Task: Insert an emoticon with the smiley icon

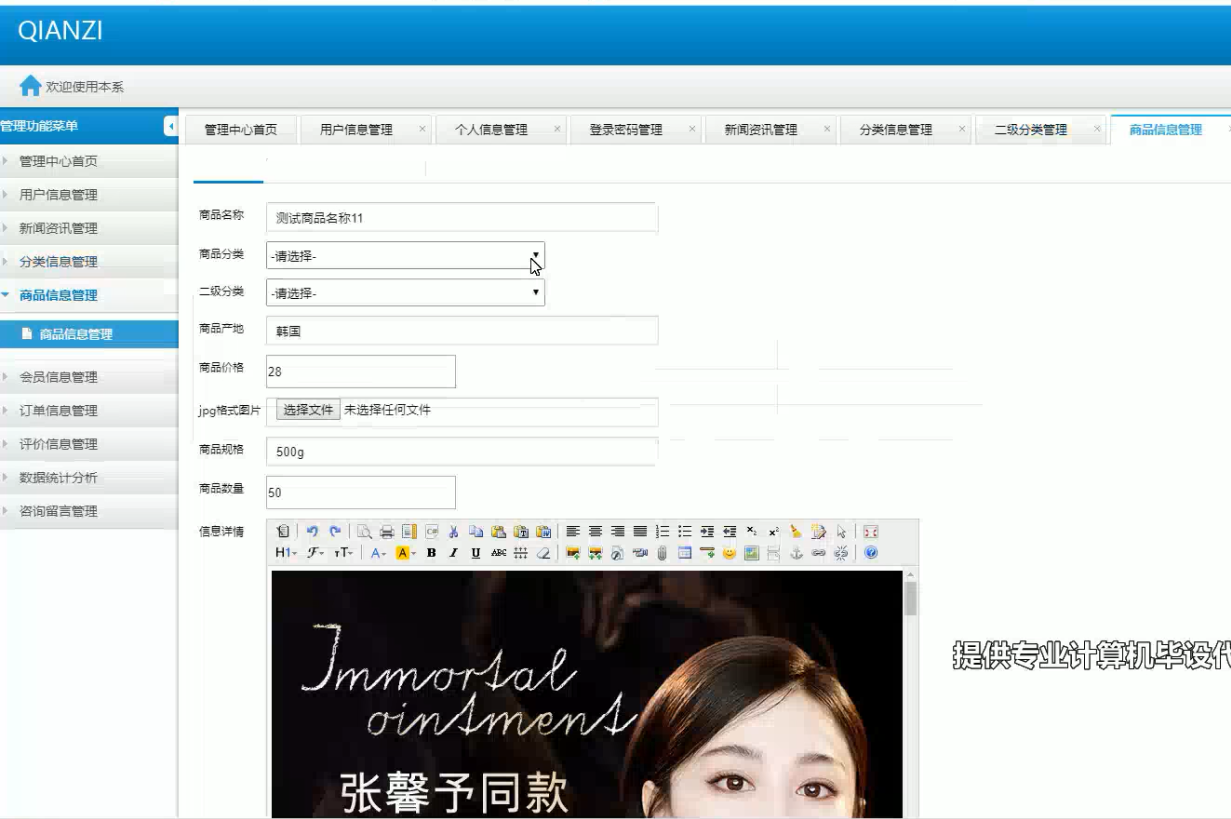Action: [x=729, y=553]
